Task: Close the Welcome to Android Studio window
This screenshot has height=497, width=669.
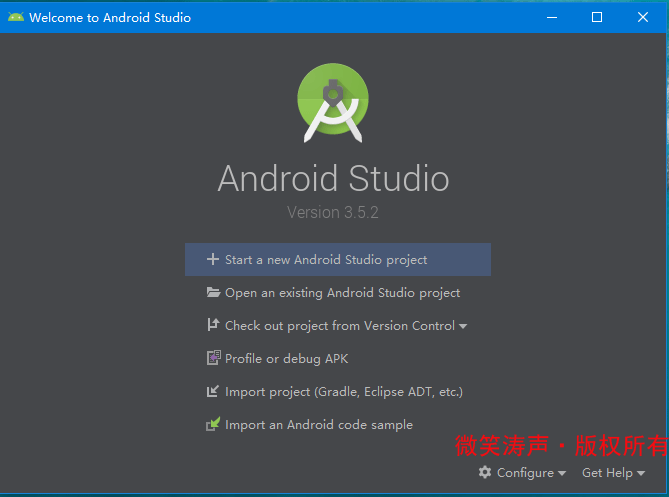Action: pos(643,17)
